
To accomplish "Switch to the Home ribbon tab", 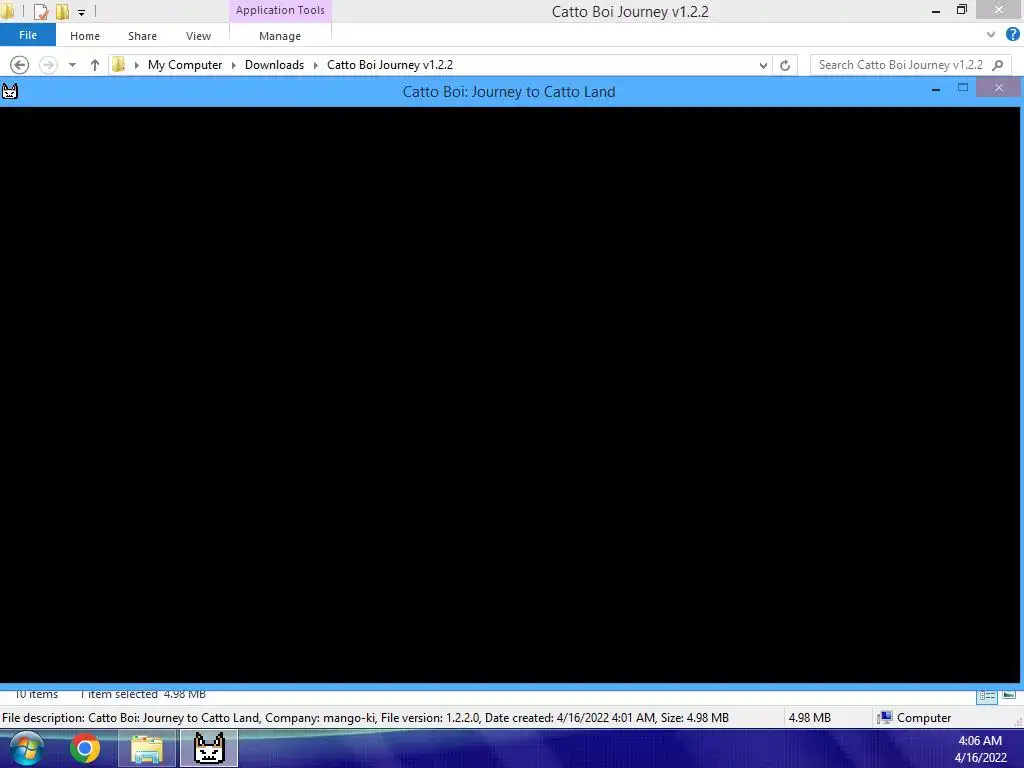I will click(x=85, y=36).
